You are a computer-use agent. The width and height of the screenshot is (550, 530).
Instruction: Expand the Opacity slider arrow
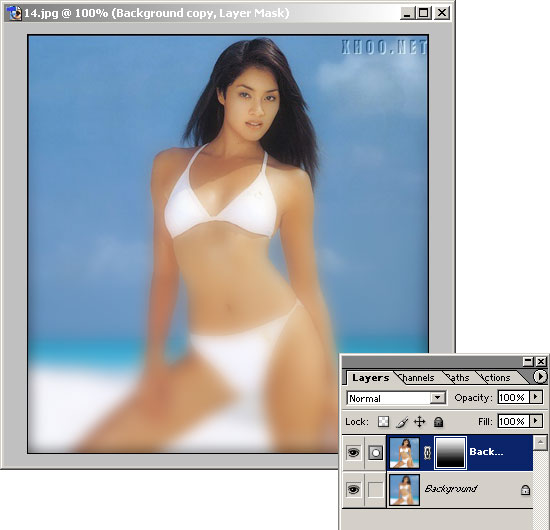point(536,397)
